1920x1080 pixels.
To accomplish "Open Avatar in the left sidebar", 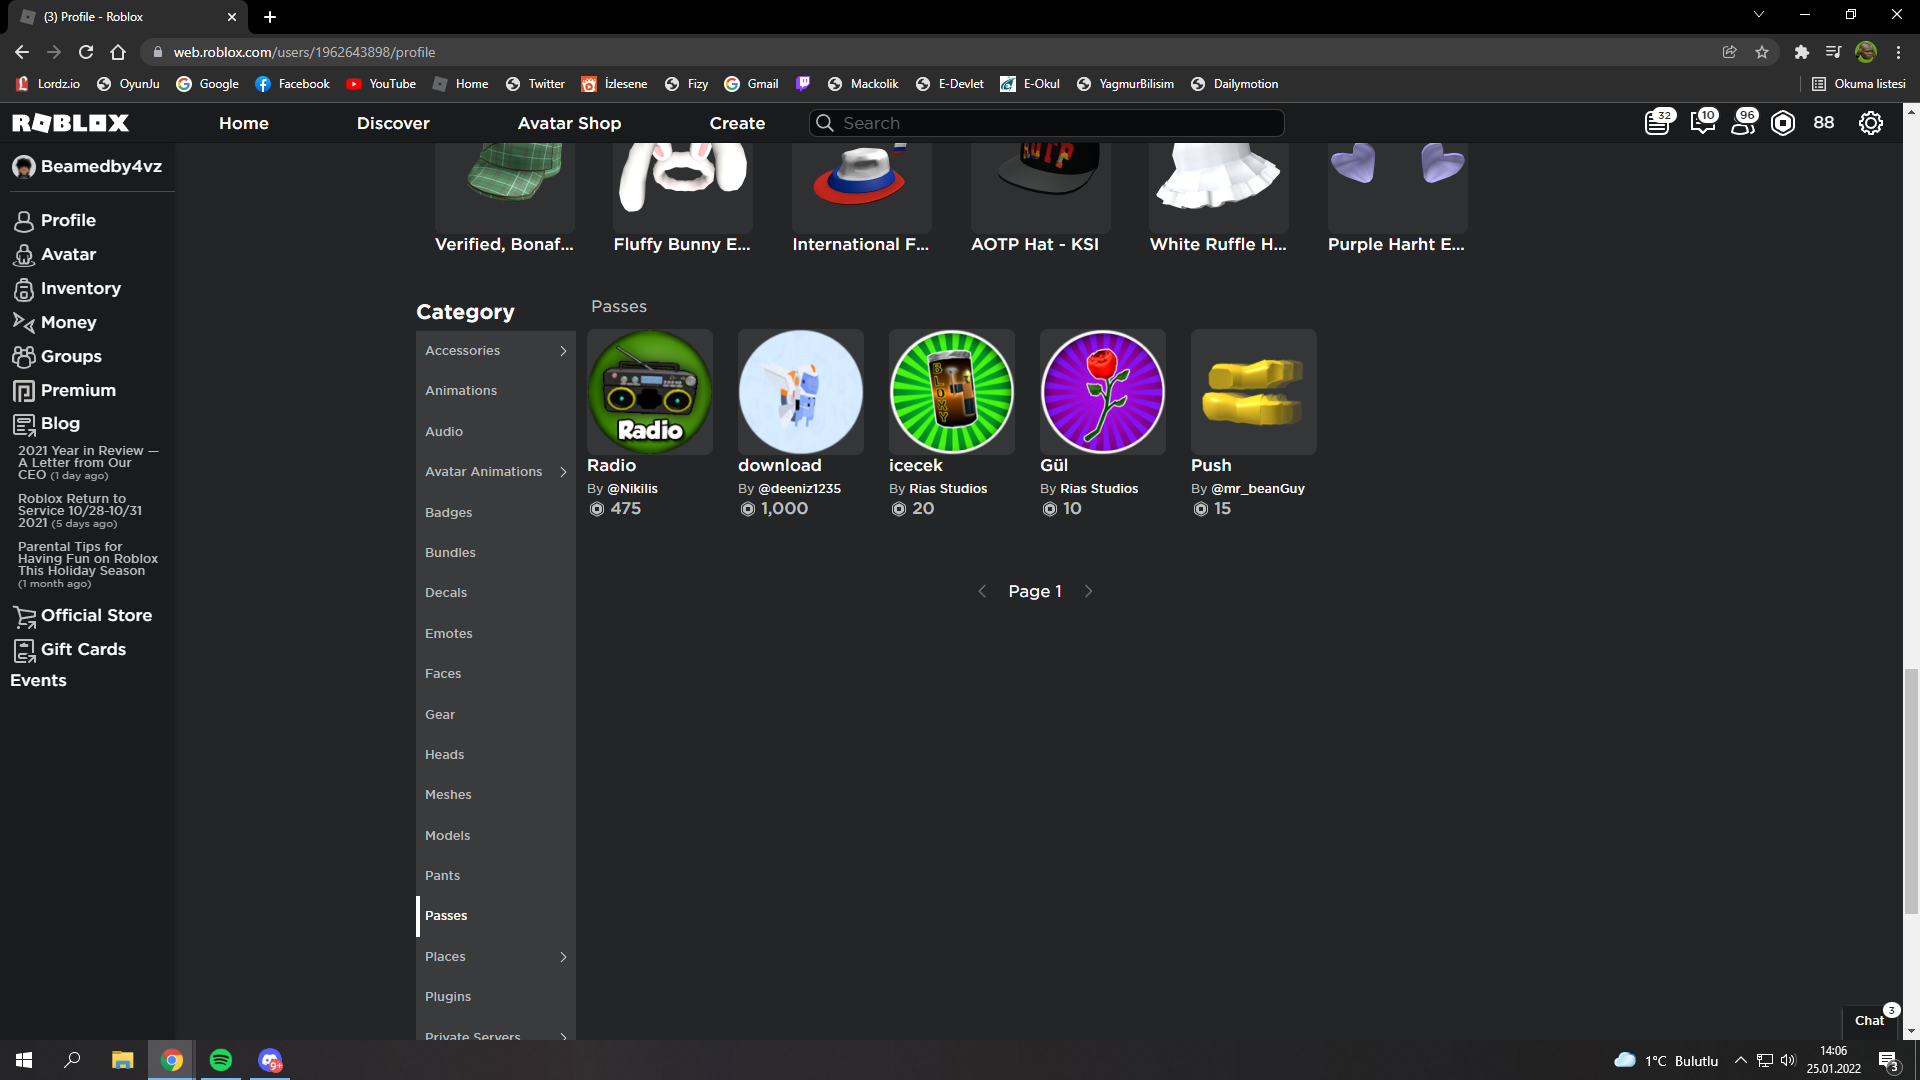I will click(68, 254).
